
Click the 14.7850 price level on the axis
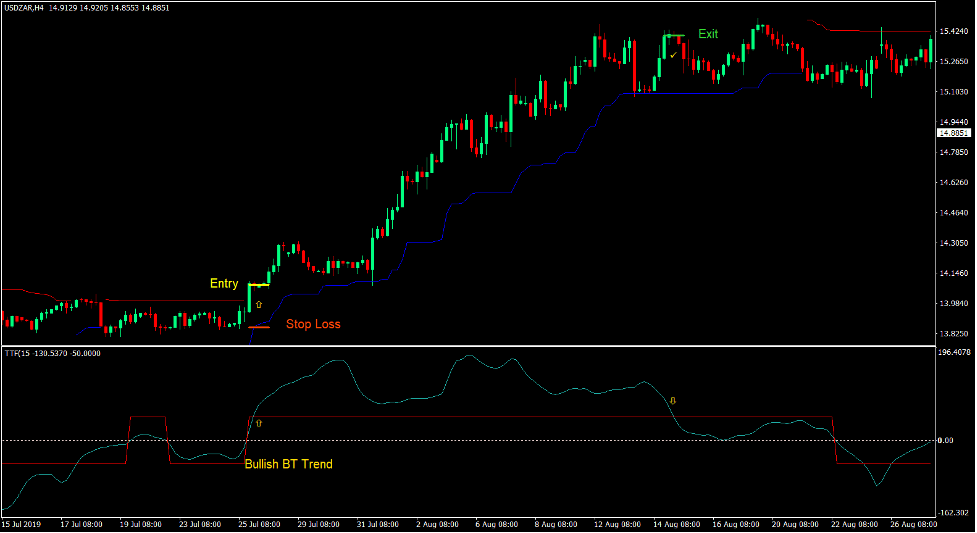point(953,152)
